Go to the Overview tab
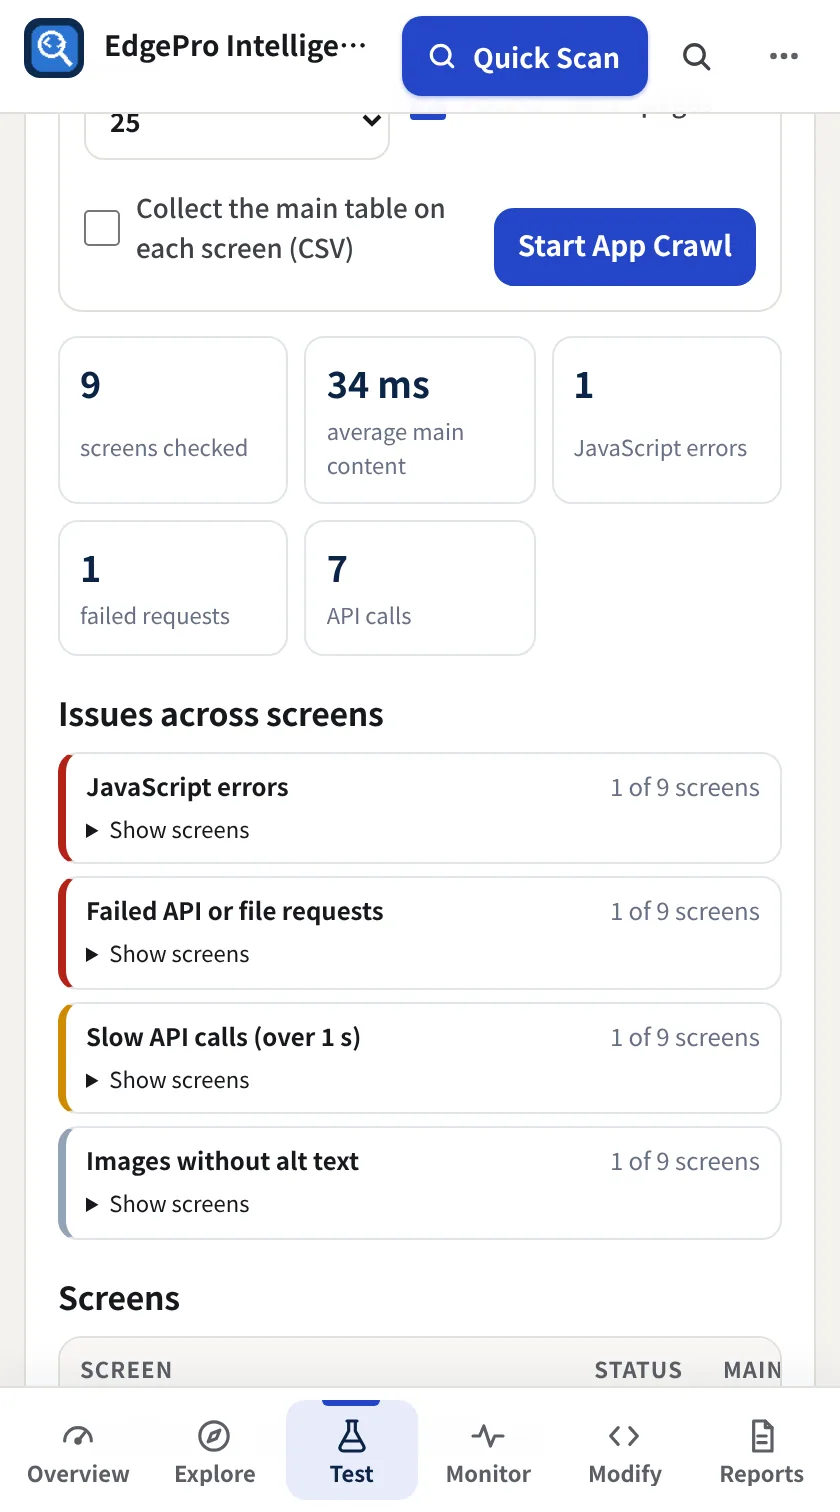 [78, 1452]
